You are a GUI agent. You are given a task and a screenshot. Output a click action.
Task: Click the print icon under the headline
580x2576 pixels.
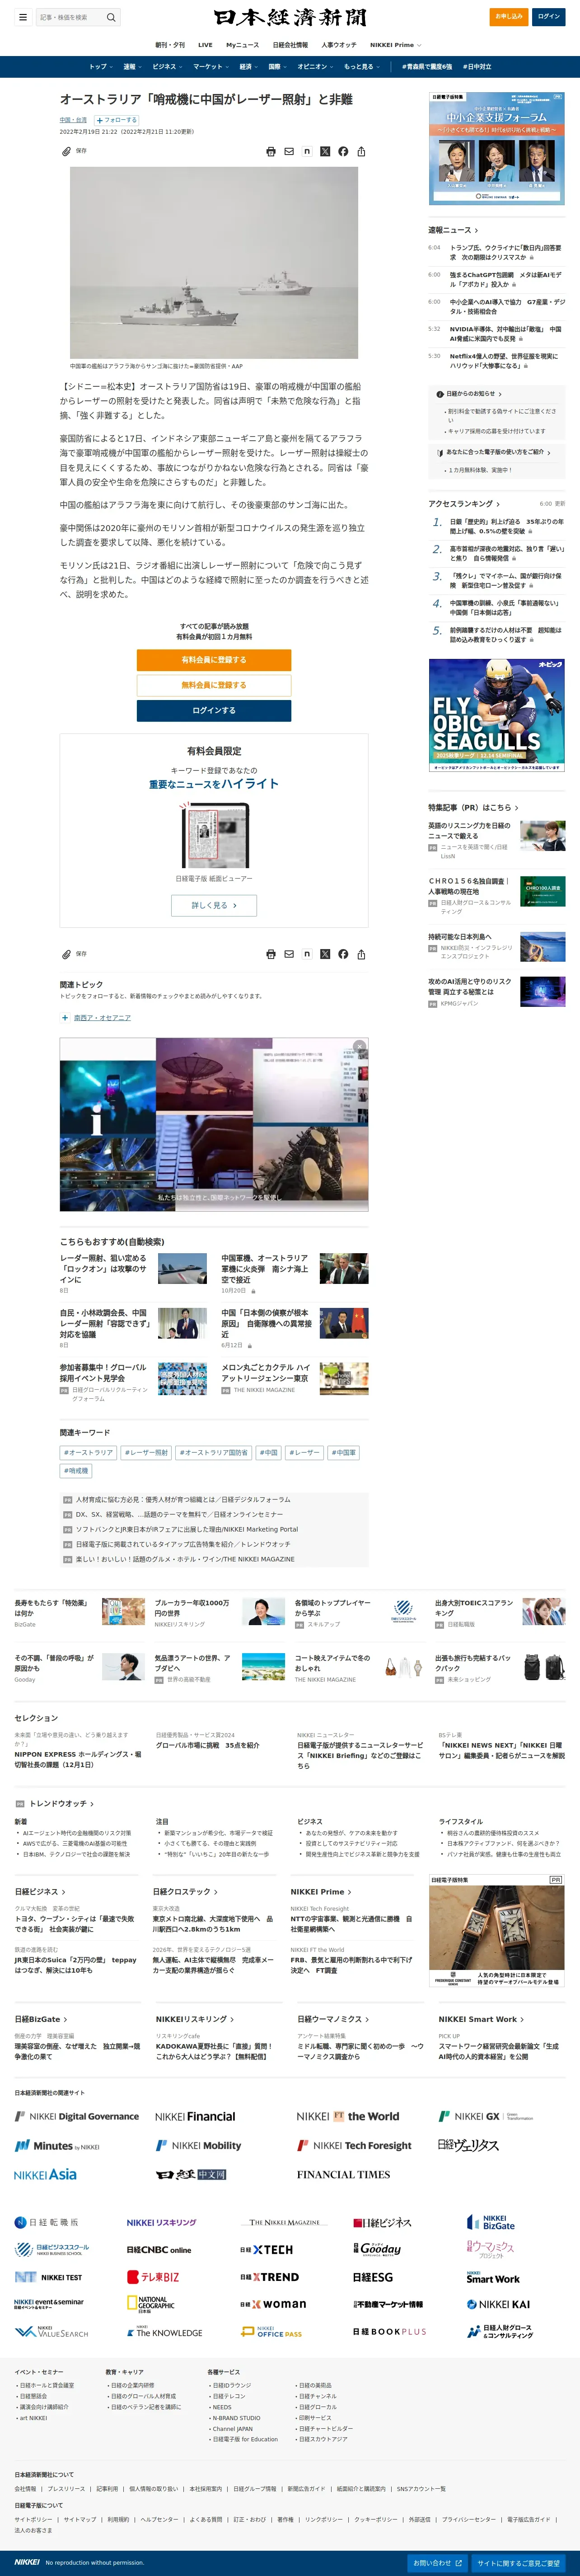[x=271, y=152]
